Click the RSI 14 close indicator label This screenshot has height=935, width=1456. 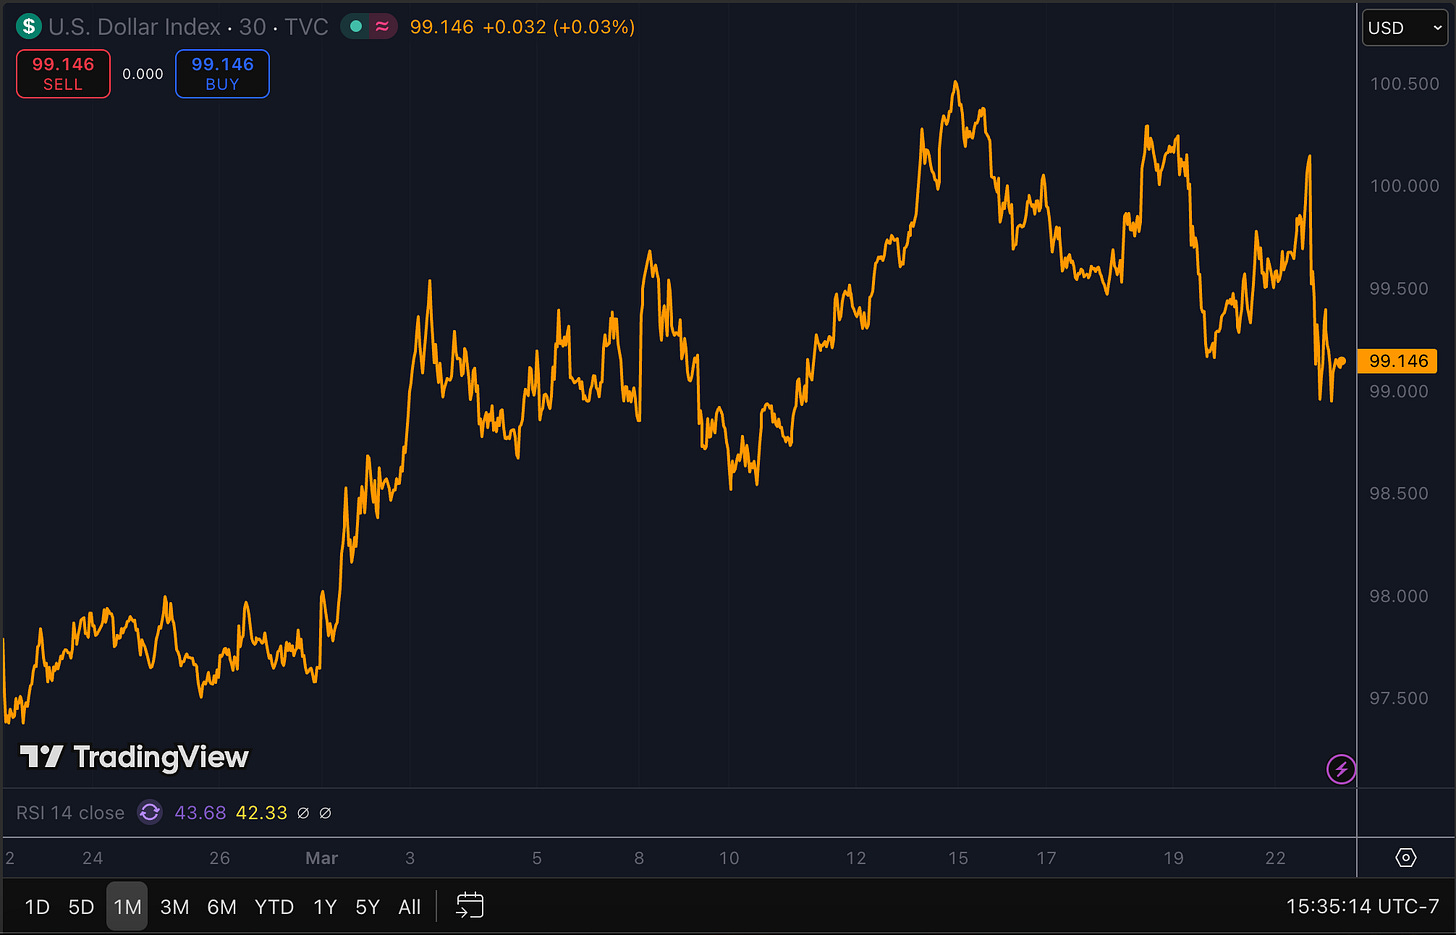point(70,813)
